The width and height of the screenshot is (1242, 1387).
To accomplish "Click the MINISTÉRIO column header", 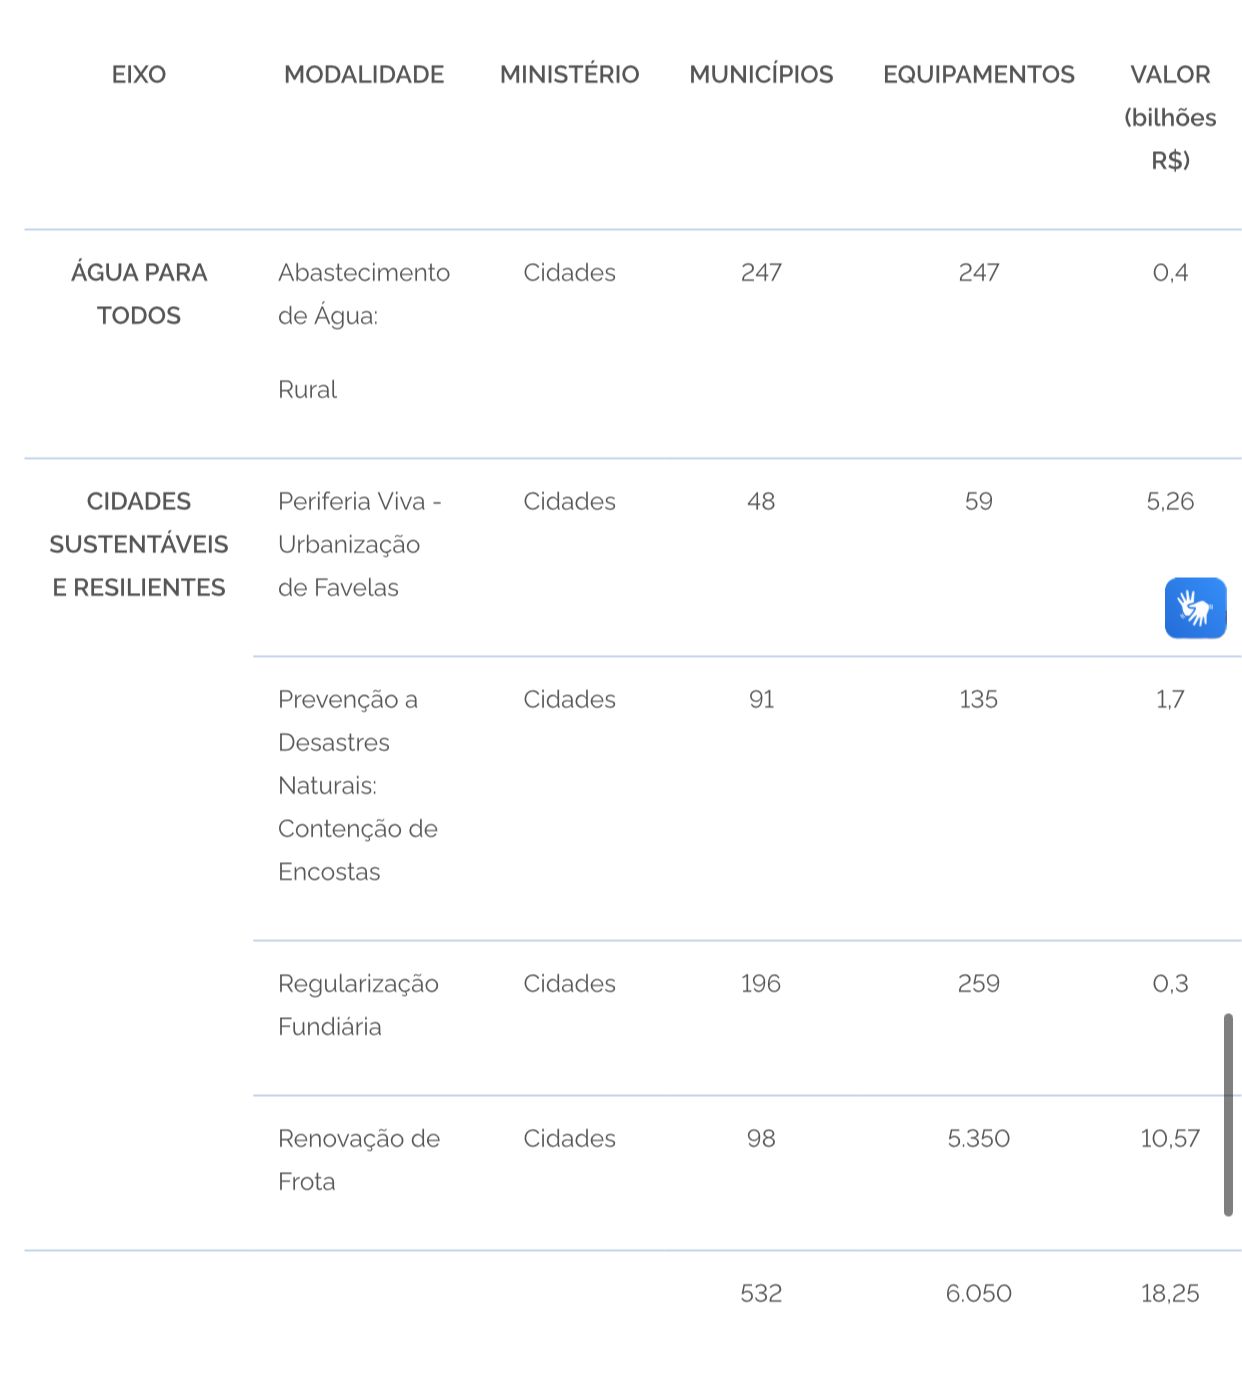I will [x=570, y=75].
